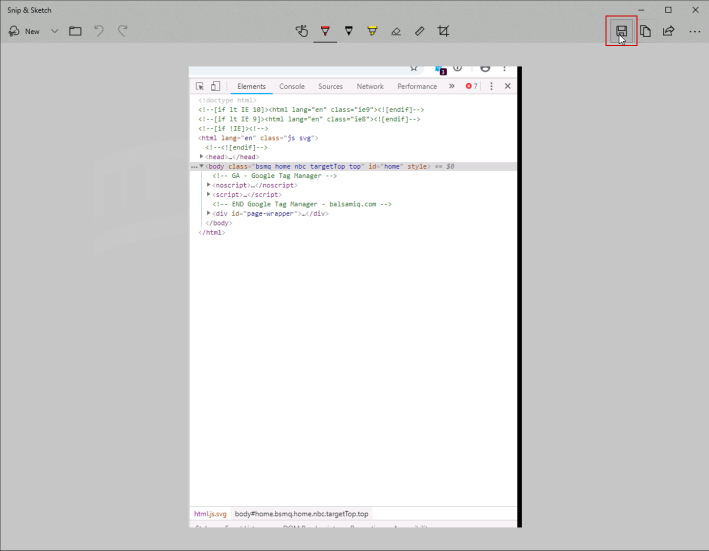The width and height of the screenshot is (709, 551).
Task: Select the Pencil tool
Action: point(348,31)
